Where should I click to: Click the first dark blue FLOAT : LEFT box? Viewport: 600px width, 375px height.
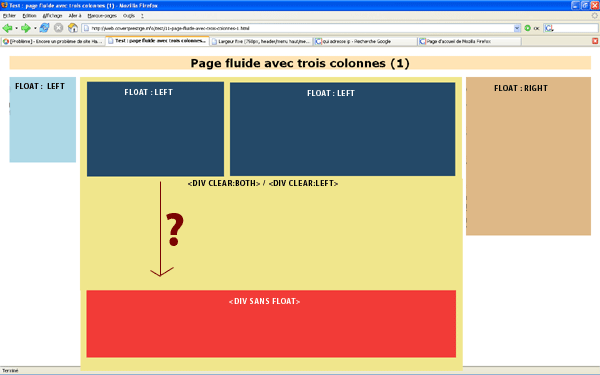pyautogui.click(x=155, y=129)
